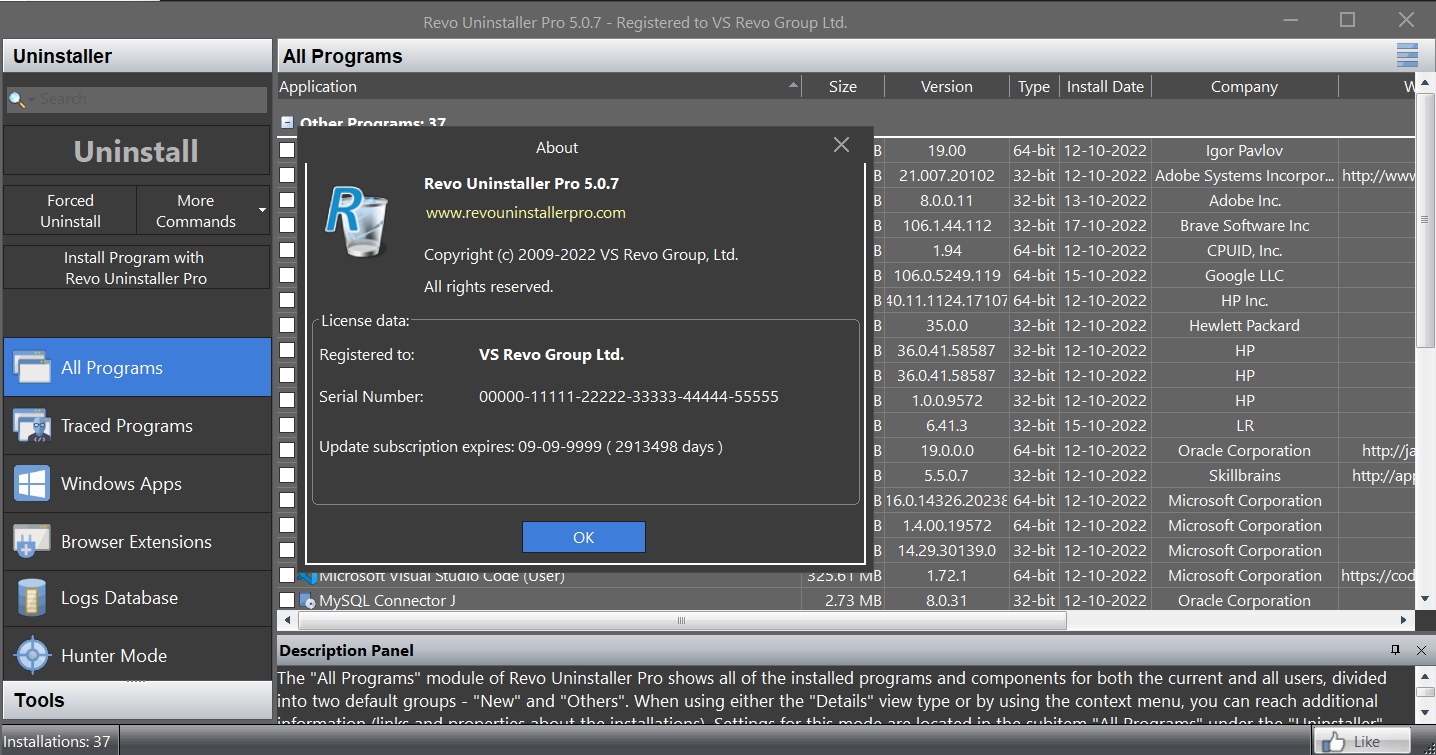The height and width of the screenshot is (755, 1436).
Task: Sort by the Version column header
Action: tap(947, 87)
